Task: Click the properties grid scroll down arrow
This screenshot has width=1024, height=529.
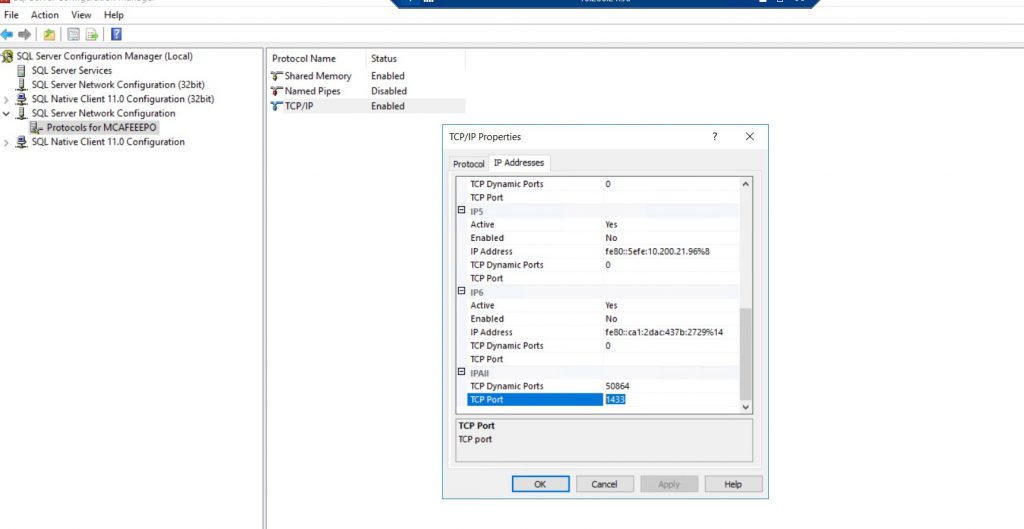Action: [x=746, y=406]
